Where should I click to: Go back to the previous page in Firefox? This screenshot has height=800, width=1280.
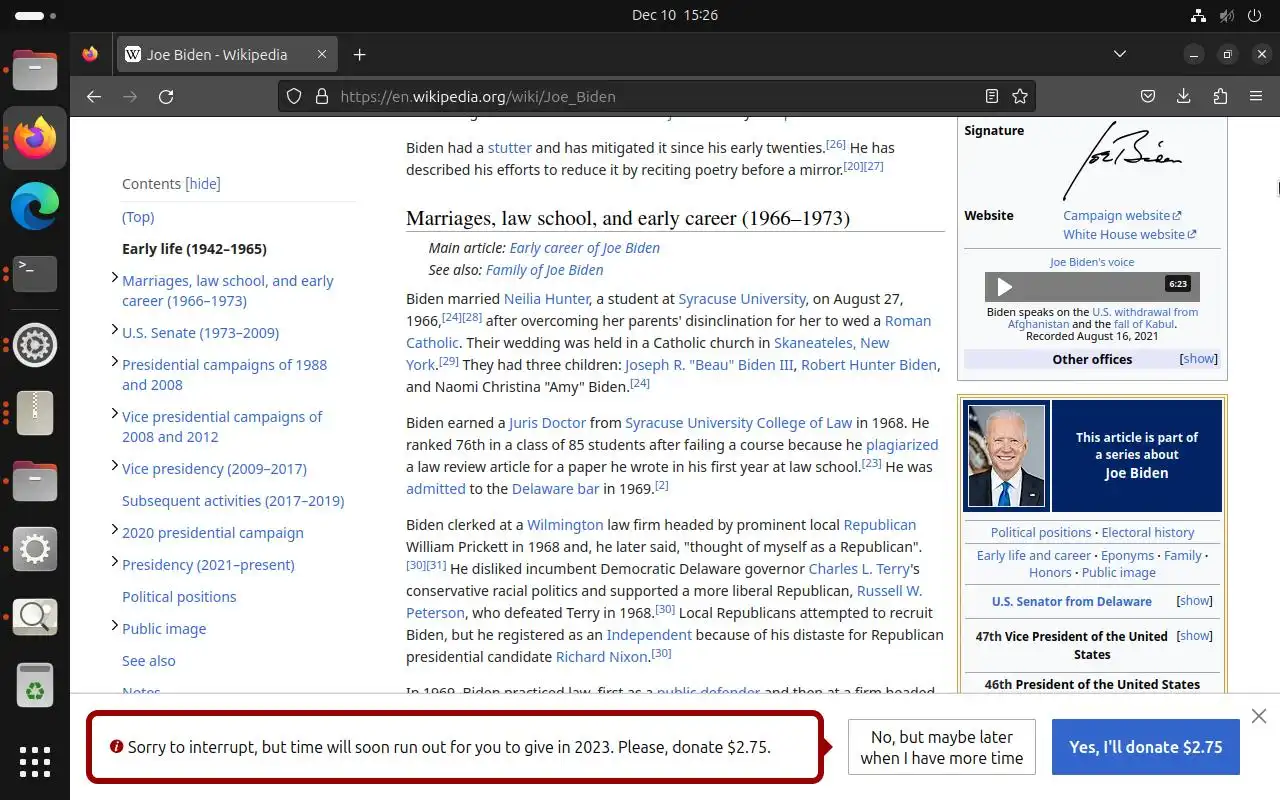click(94, 97)
